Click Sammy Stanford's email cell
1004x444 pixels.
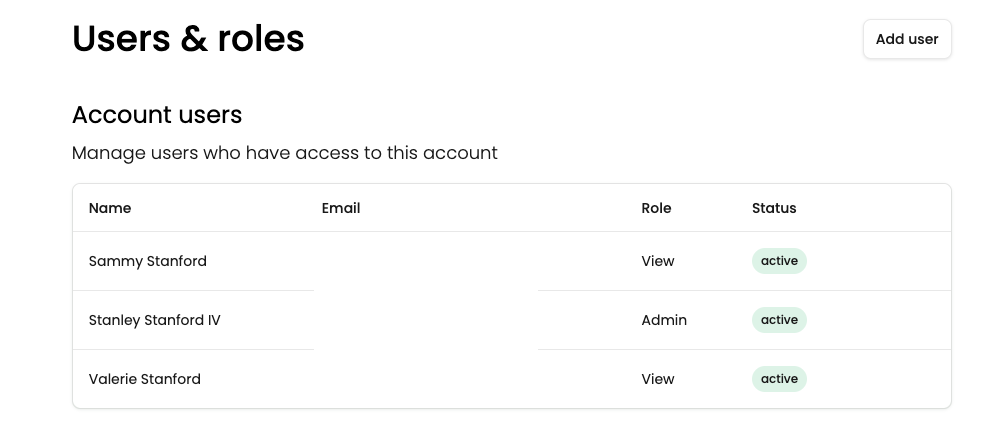click(x=425, y=261)
